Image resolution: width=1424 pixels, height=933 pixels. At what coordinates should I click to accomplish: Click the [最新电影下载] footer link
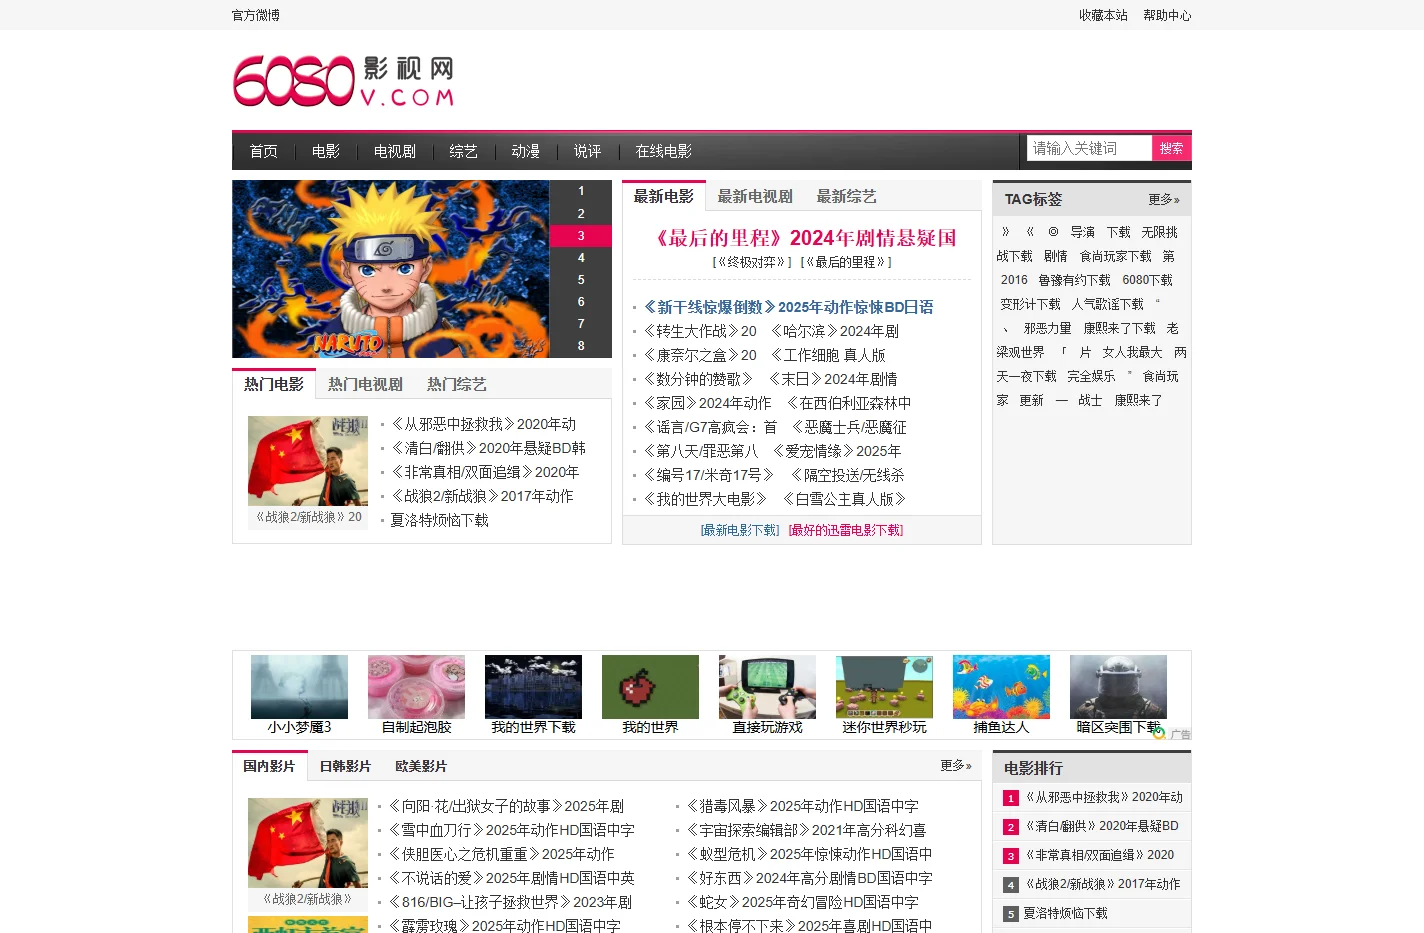tap(740, 530)
